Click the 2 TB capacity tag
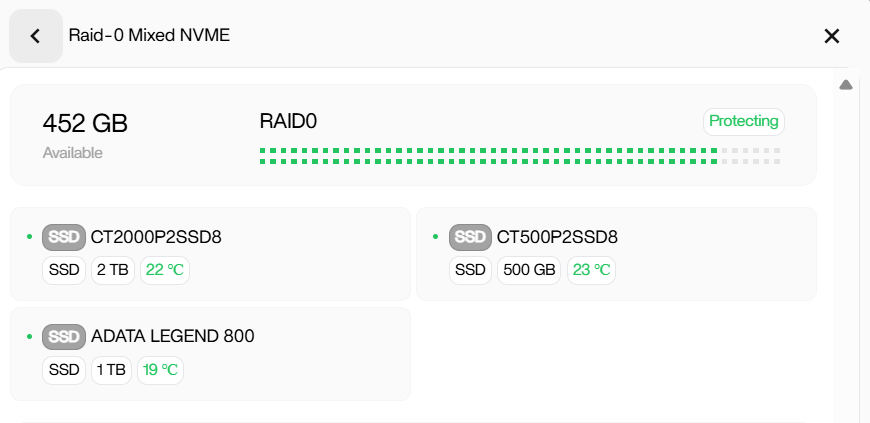This screenshot has width=870, height=423. 113,270
